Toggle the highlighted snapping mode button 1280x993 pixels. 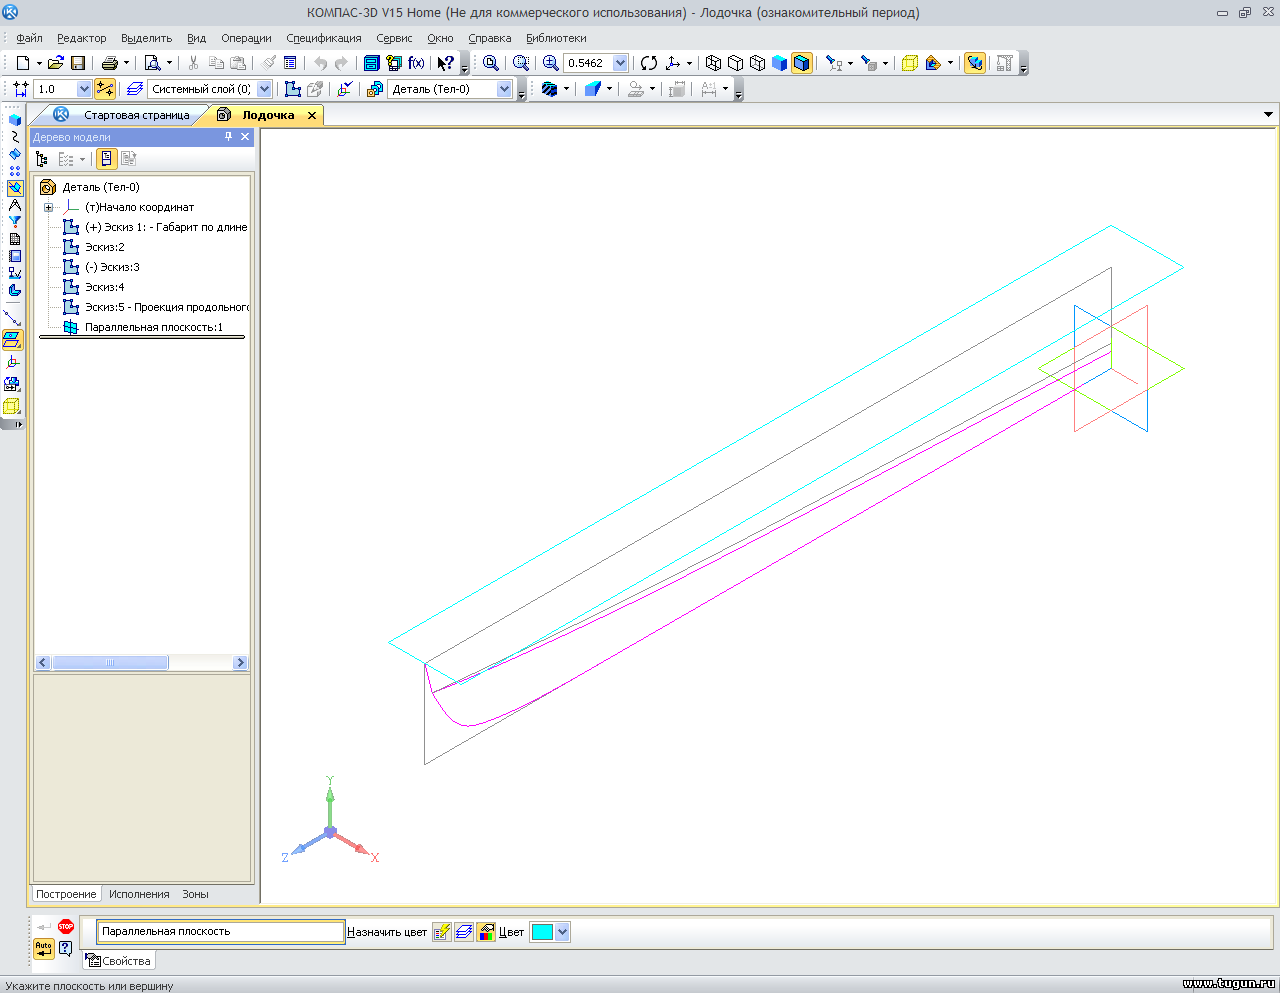pos(104,89)
